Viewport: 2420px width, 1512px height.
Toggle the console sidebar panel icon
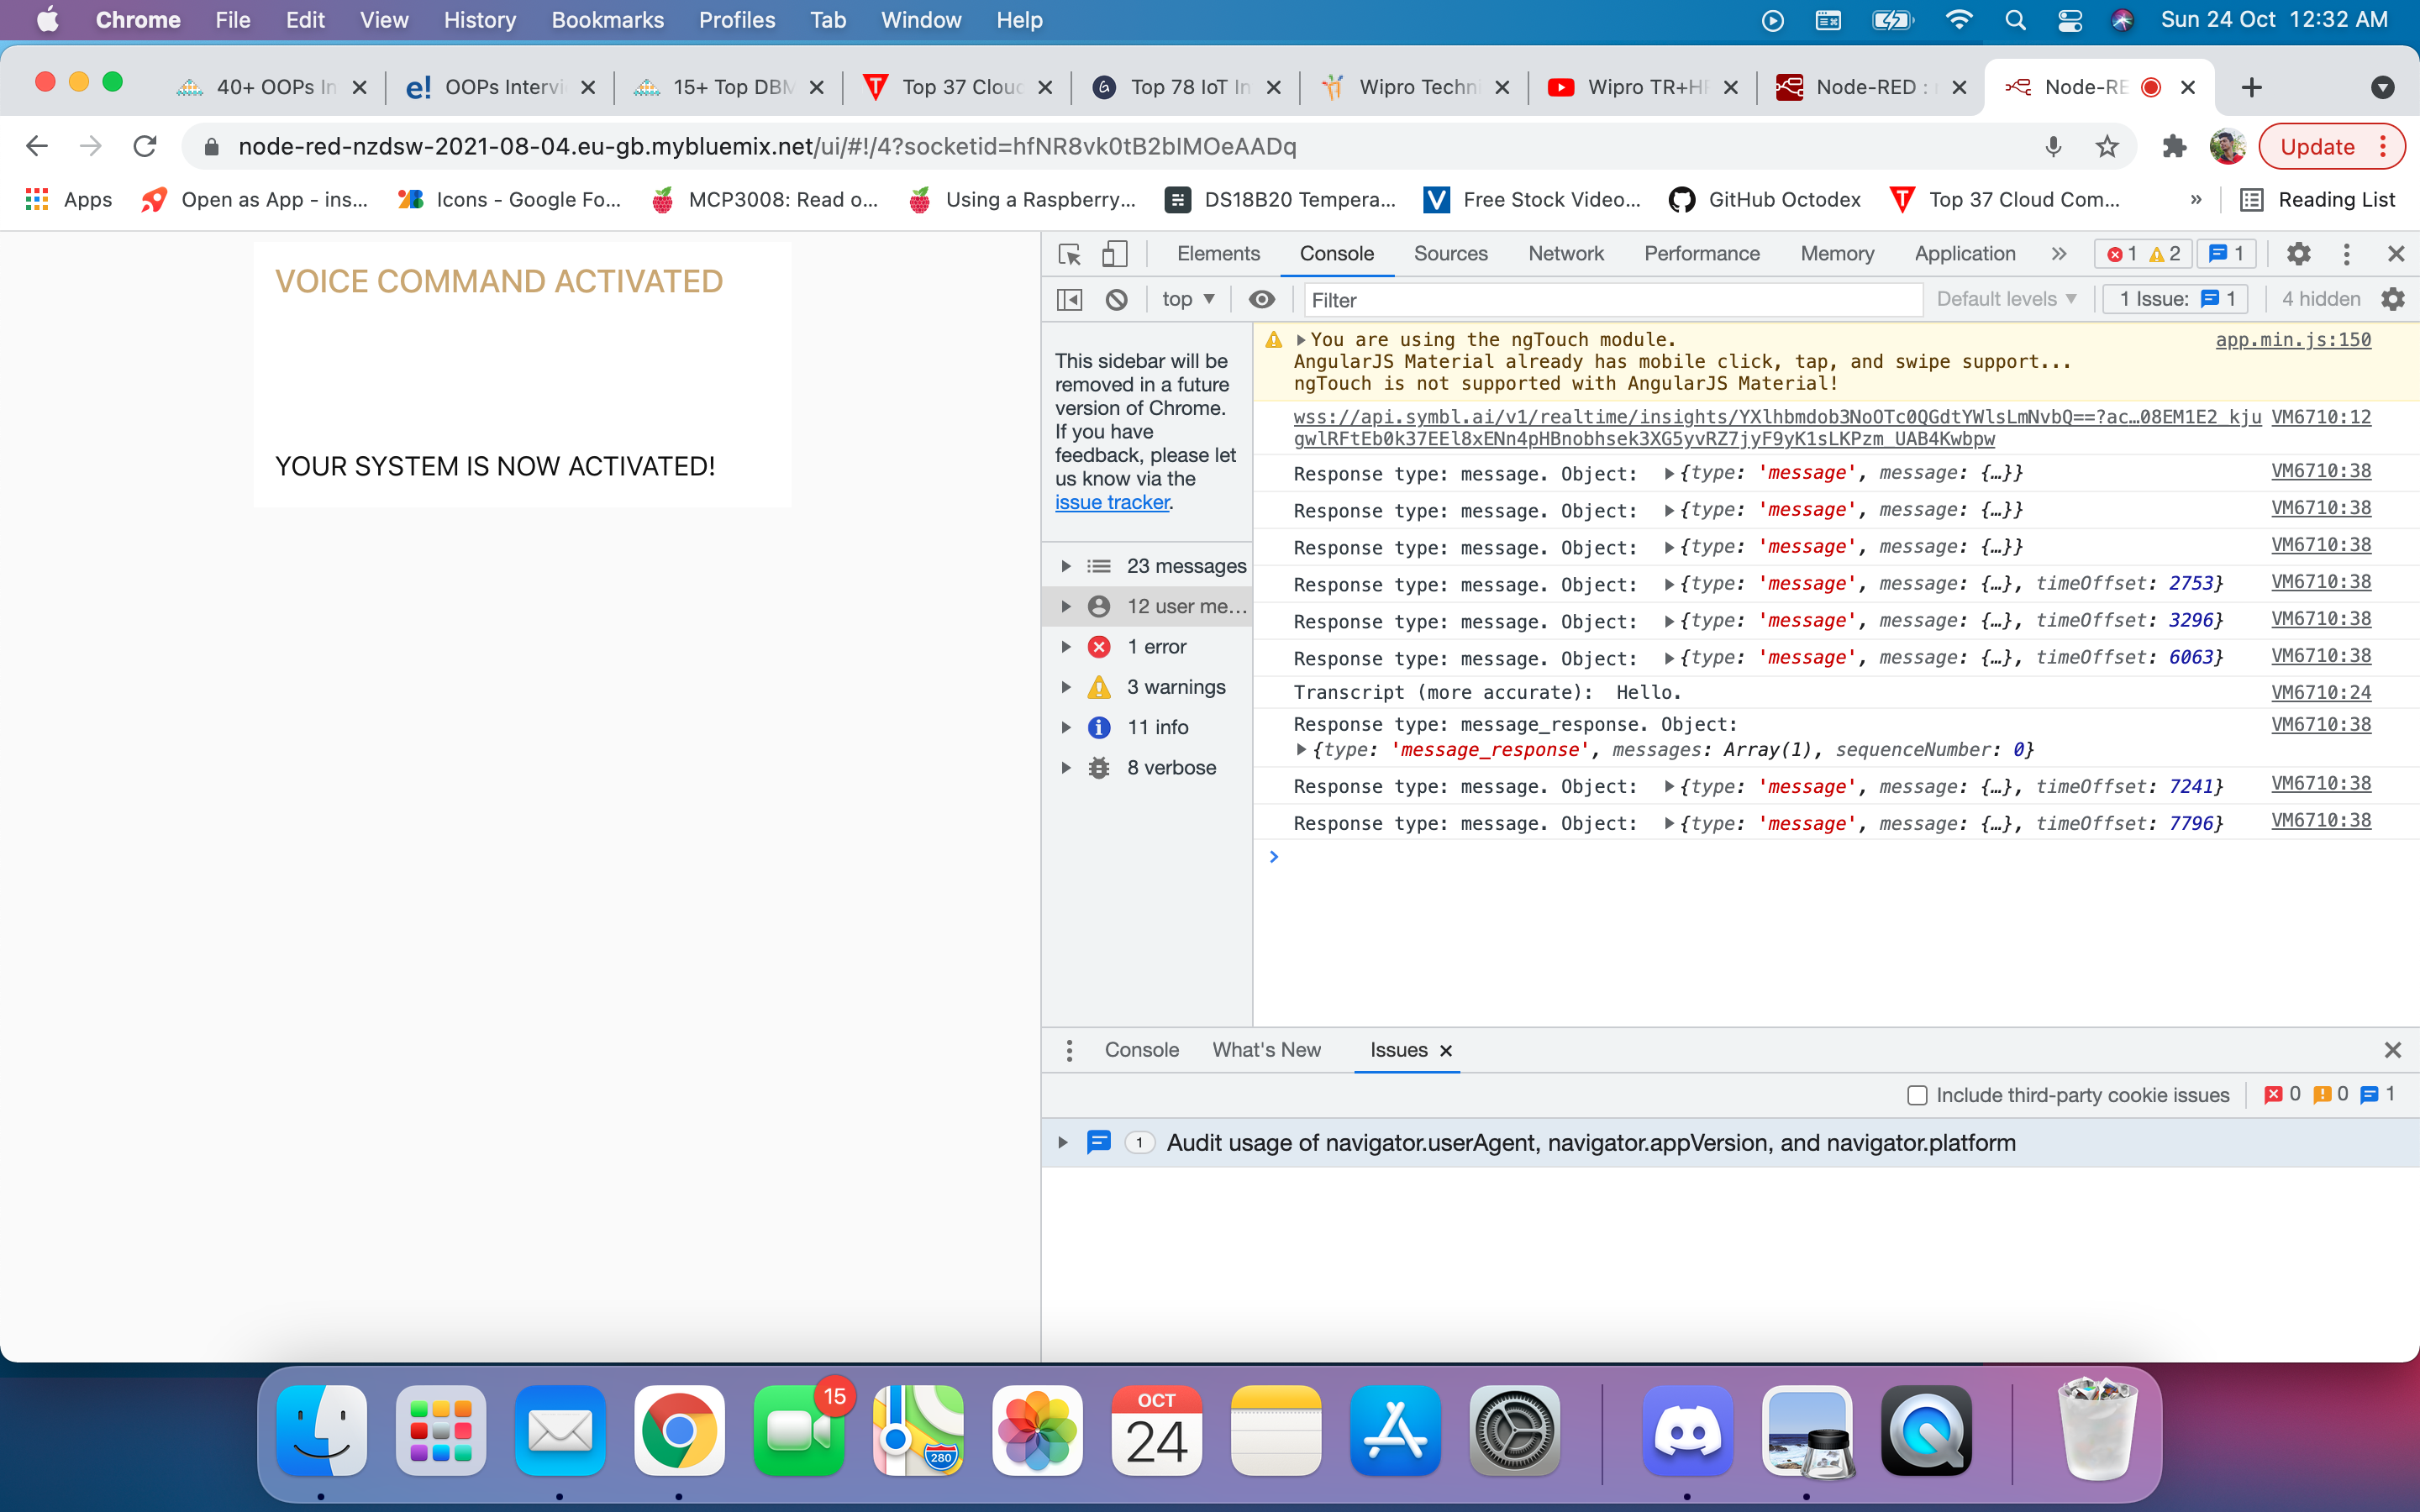pos(1069,299)
